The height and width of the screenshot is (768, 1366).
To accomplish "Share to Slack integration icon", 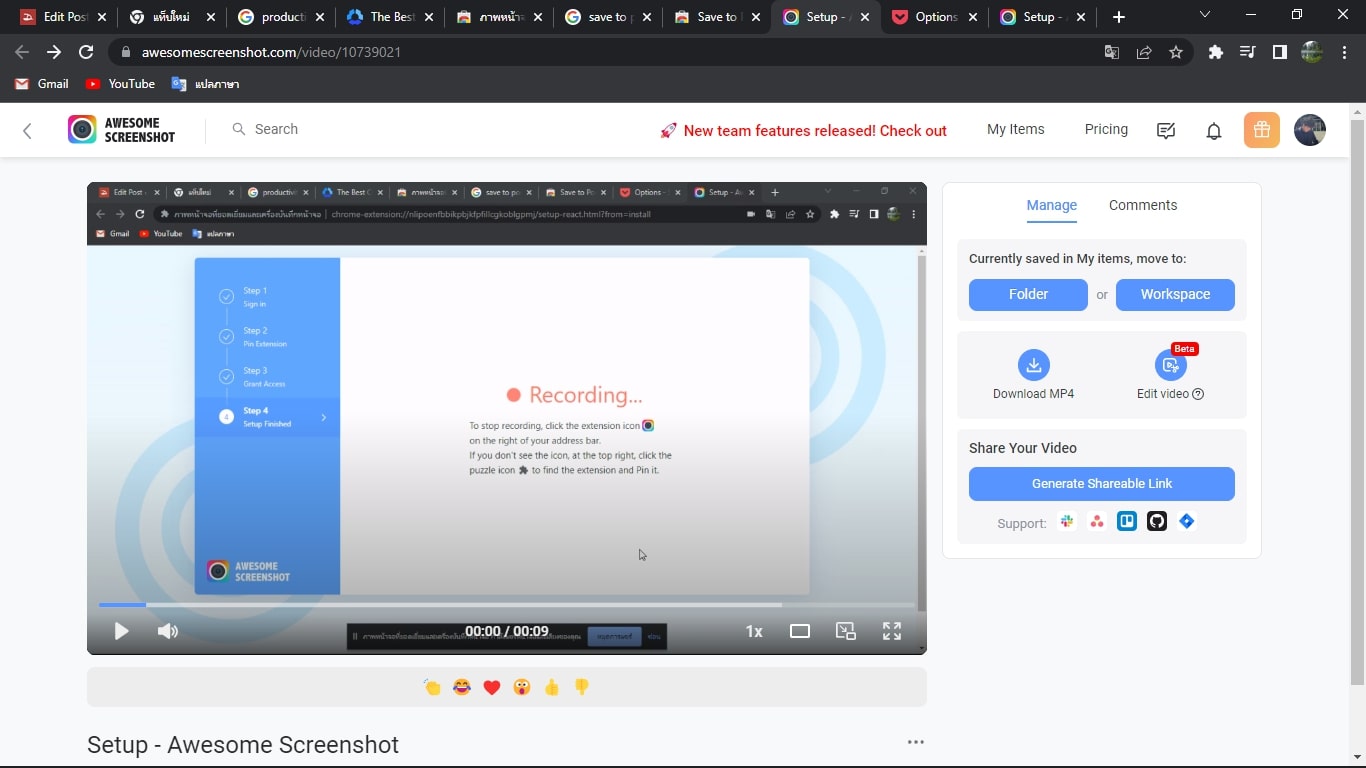I will [1067, 521].
